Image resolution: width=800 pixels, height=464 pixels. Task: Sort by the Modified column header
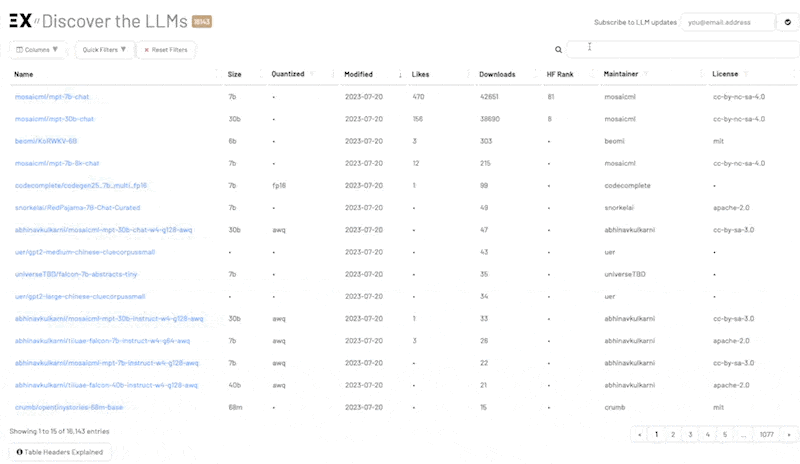[x=358, y=74]
